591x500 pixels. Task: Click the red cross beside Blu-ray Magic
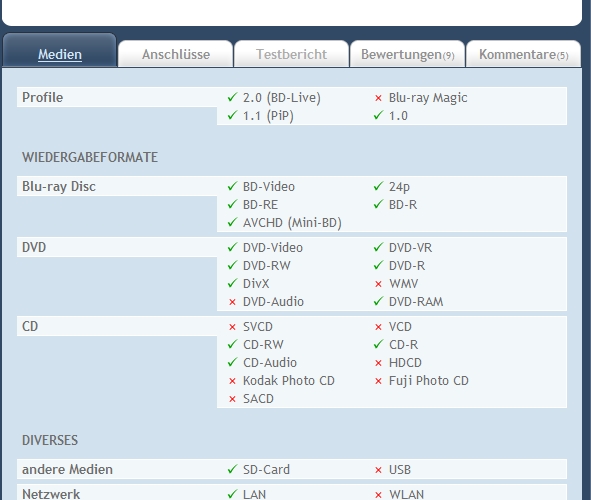pyautogui.click(x=378, y=98)
